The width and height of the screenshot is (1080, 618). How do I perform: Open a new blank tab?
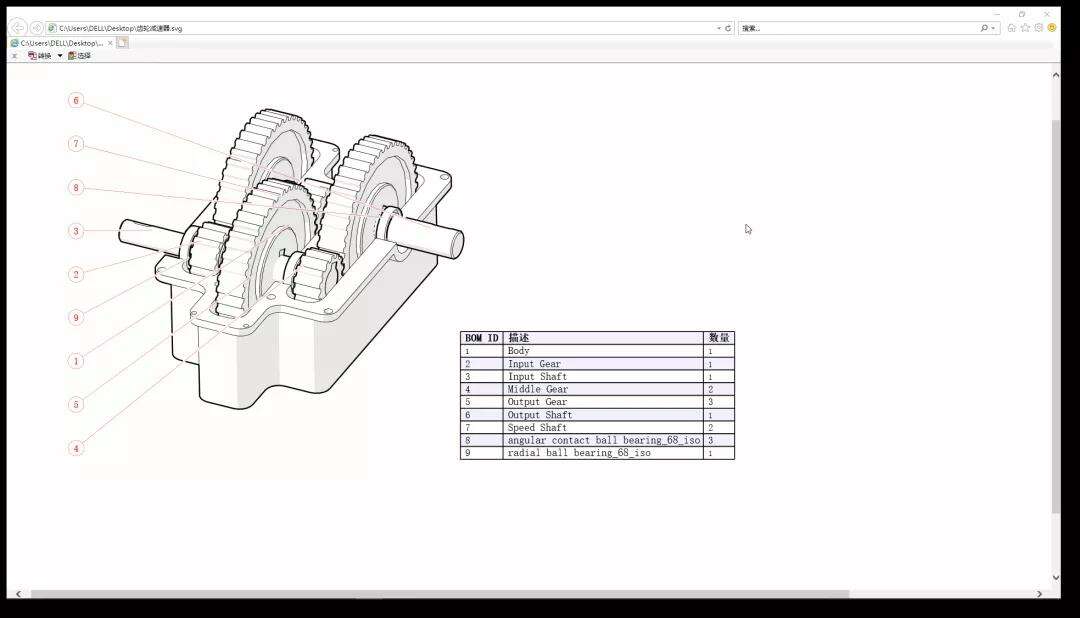click(122, 43)
